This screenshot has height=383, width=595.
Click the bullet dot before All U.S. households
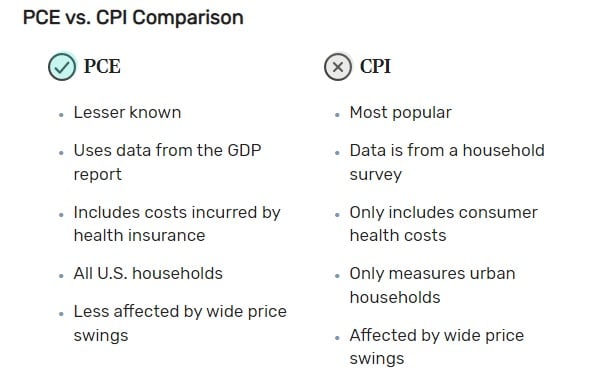[61, 276]
